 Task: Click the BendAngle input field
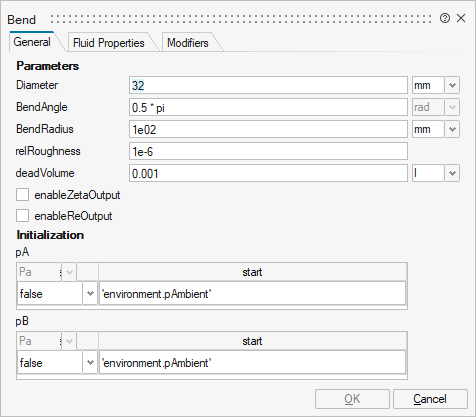(268, 107)
